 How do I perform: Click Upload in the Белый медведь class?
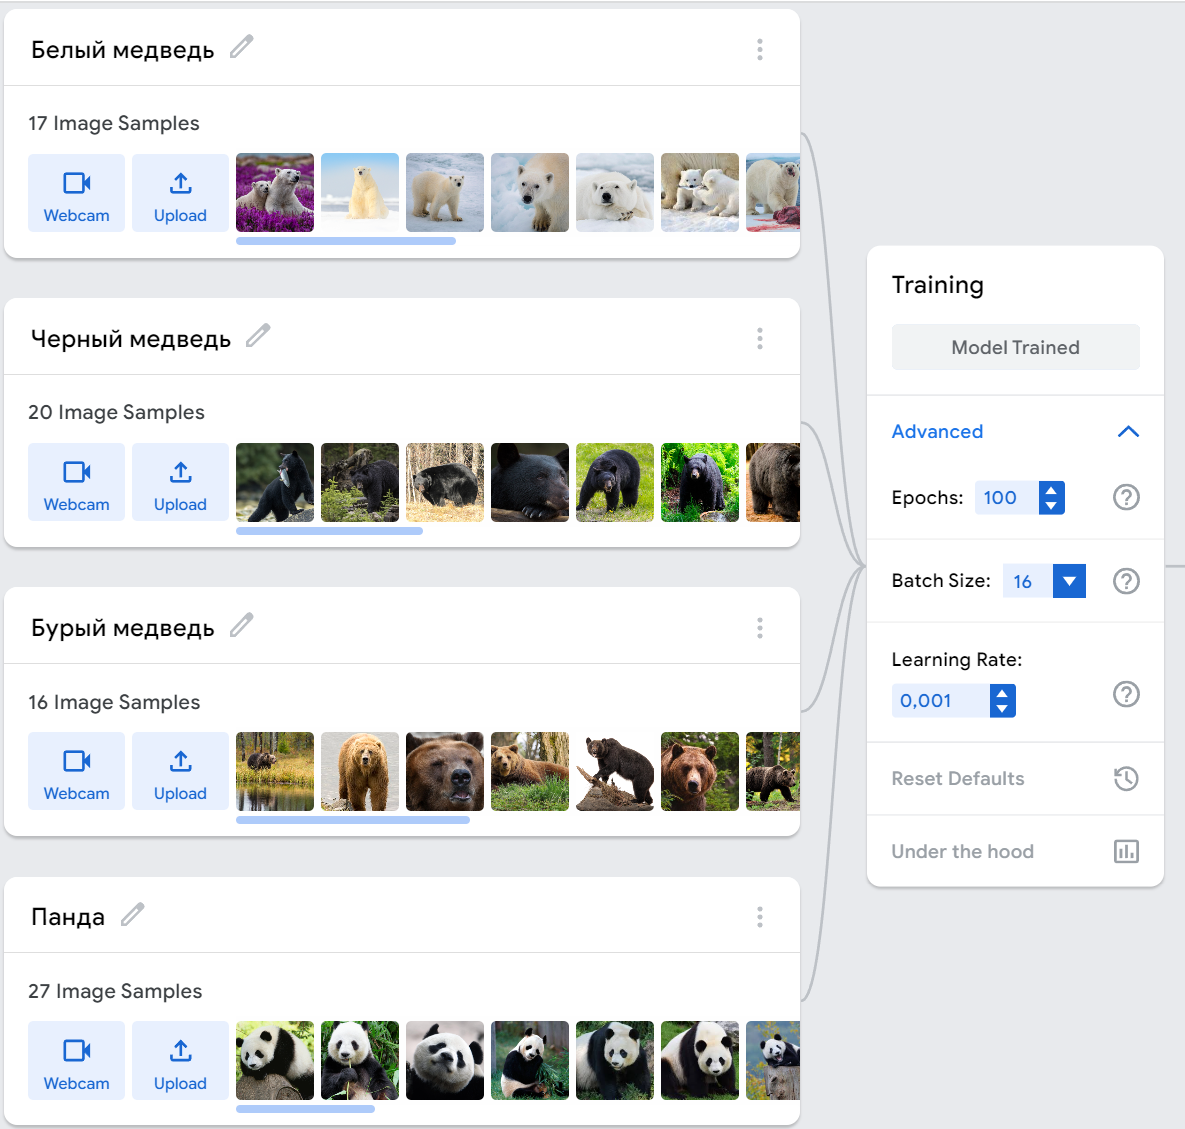click(180, 193)
